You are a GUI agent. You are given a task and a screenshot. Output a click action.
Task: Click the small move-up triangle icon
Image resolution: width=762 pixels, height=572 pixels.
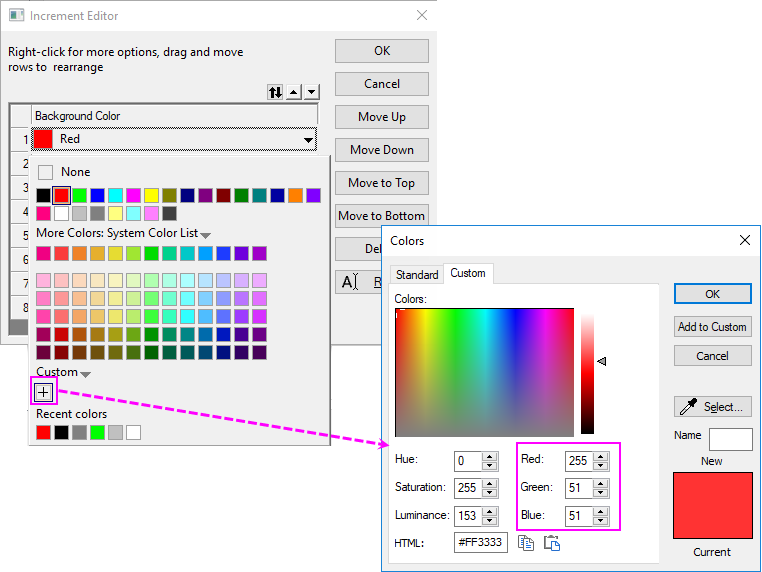294,92
